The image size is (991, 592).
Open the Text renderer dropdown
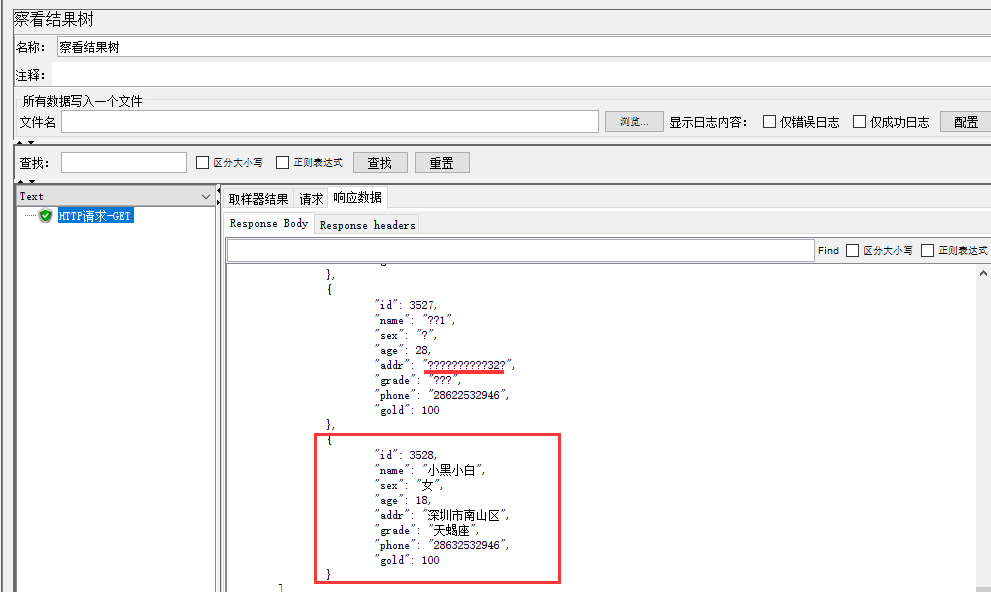(x=116, y=196)
